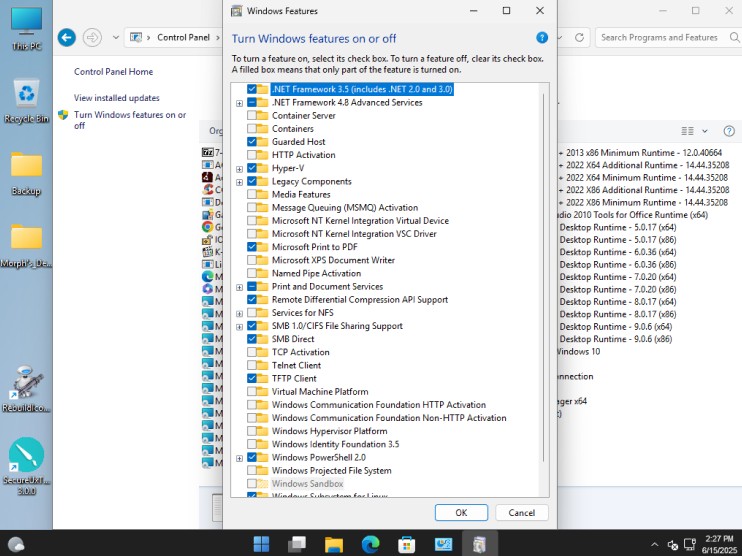Select the SecureUxT... 3.0.0 desktop shortcut

coord(26,466)
